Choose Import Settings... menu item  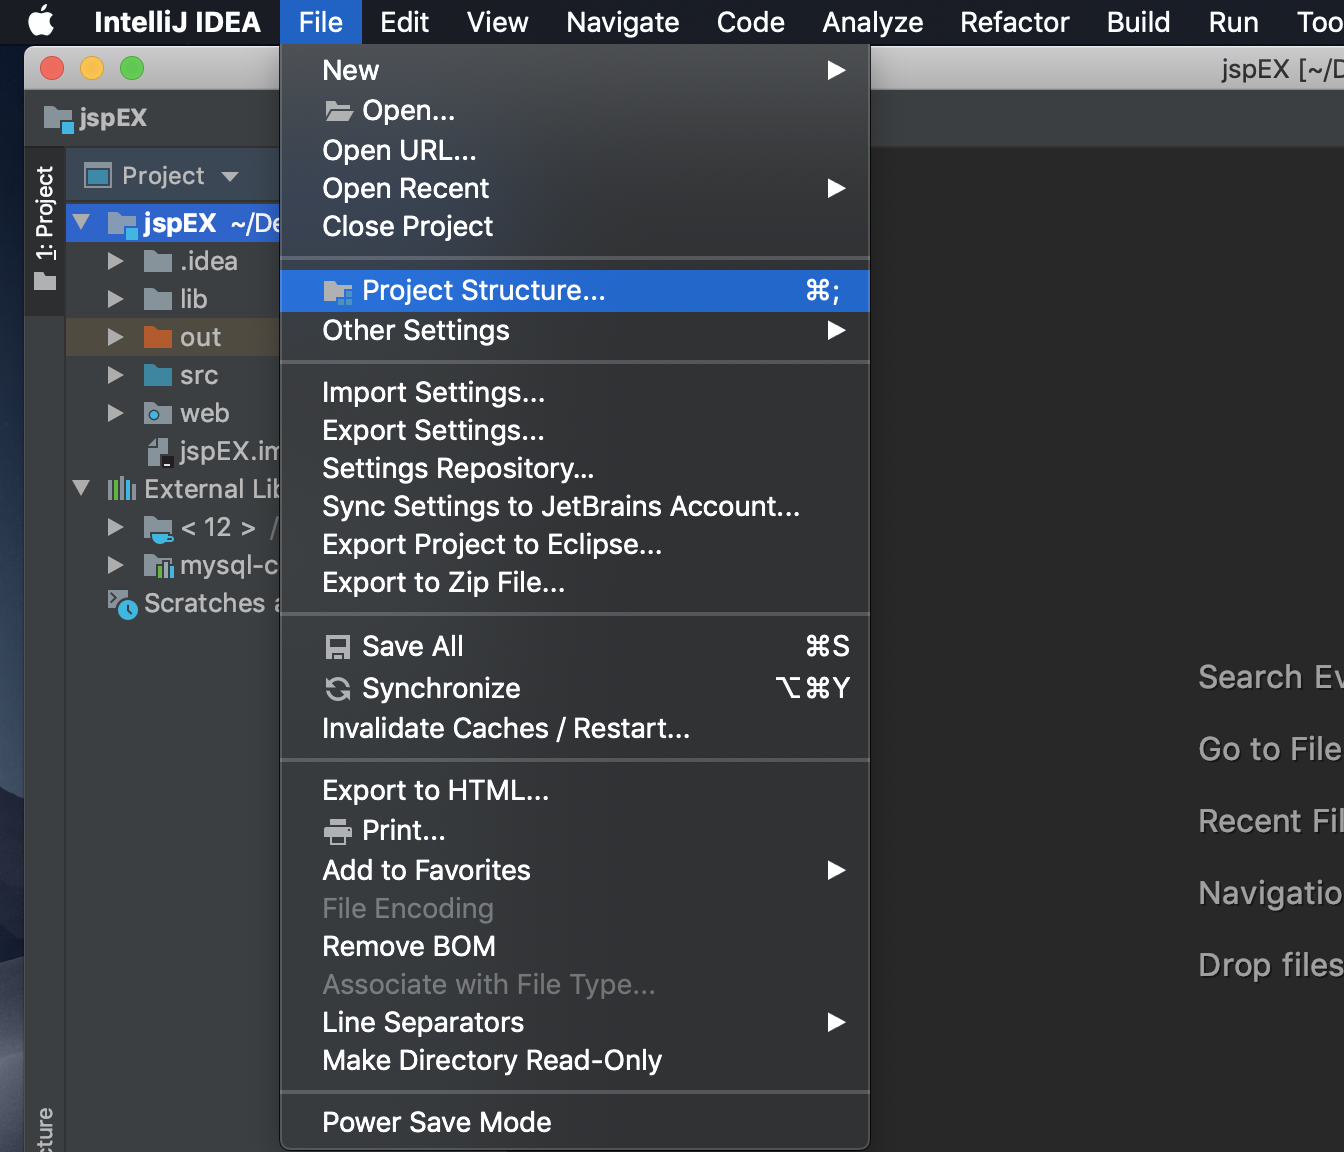pos(575,392)
